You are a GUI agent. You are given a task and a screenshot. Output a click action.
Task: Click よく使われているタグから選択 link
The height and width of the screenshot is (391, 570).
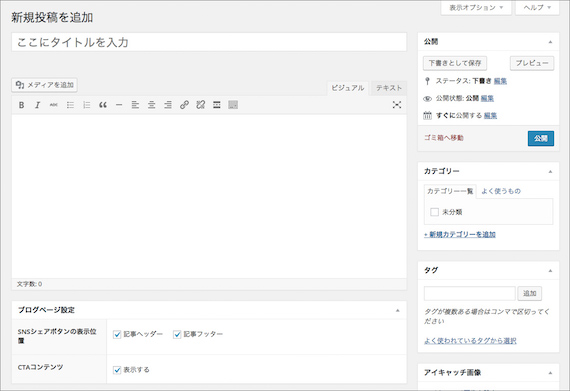470,341
